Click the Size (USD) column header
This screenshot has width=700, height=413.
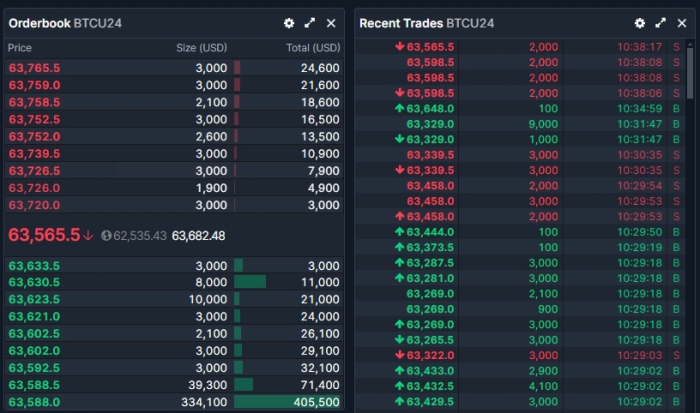(x=201, y=48)
